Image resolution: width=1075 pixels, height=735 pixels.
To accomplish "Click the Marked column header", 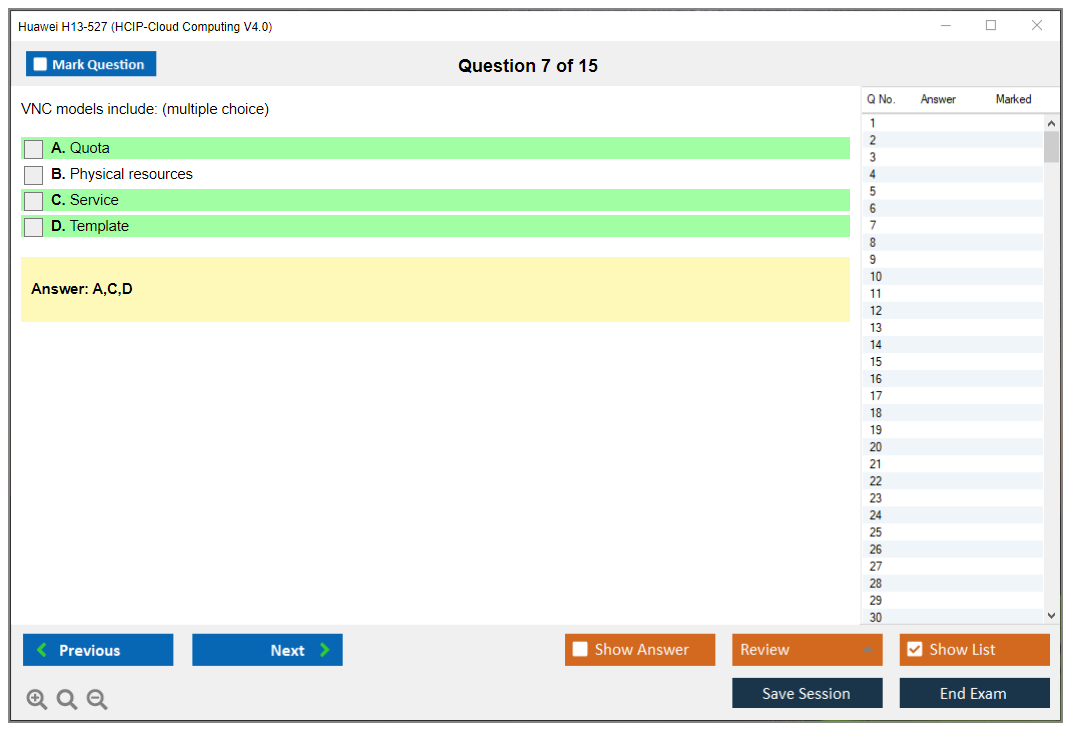I will pos(1013,99).
